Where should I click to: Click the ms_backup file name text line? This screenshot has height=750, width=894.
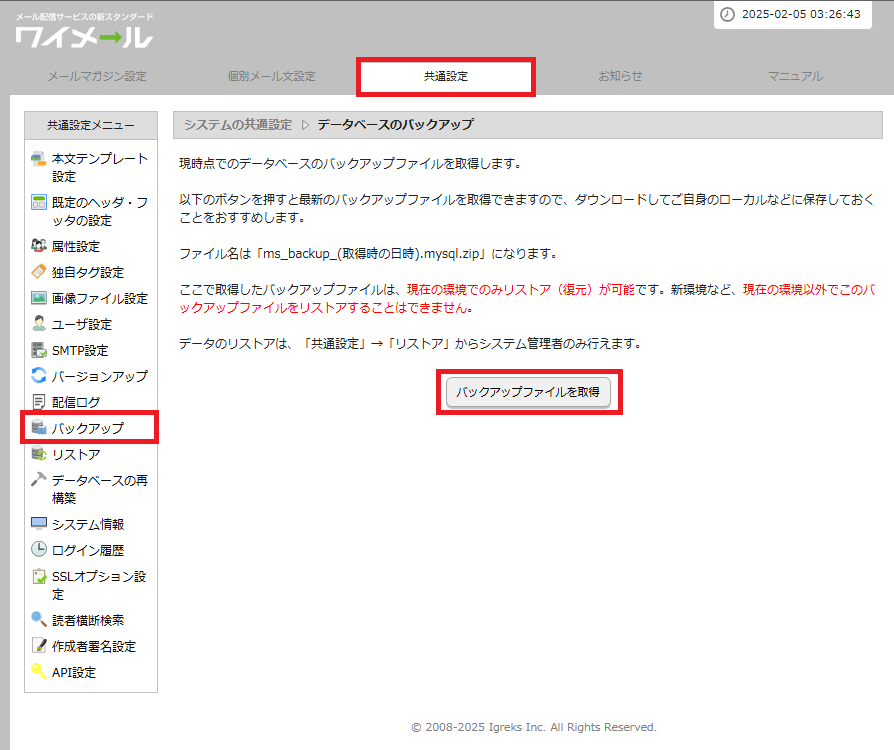[x=368, y=253]
